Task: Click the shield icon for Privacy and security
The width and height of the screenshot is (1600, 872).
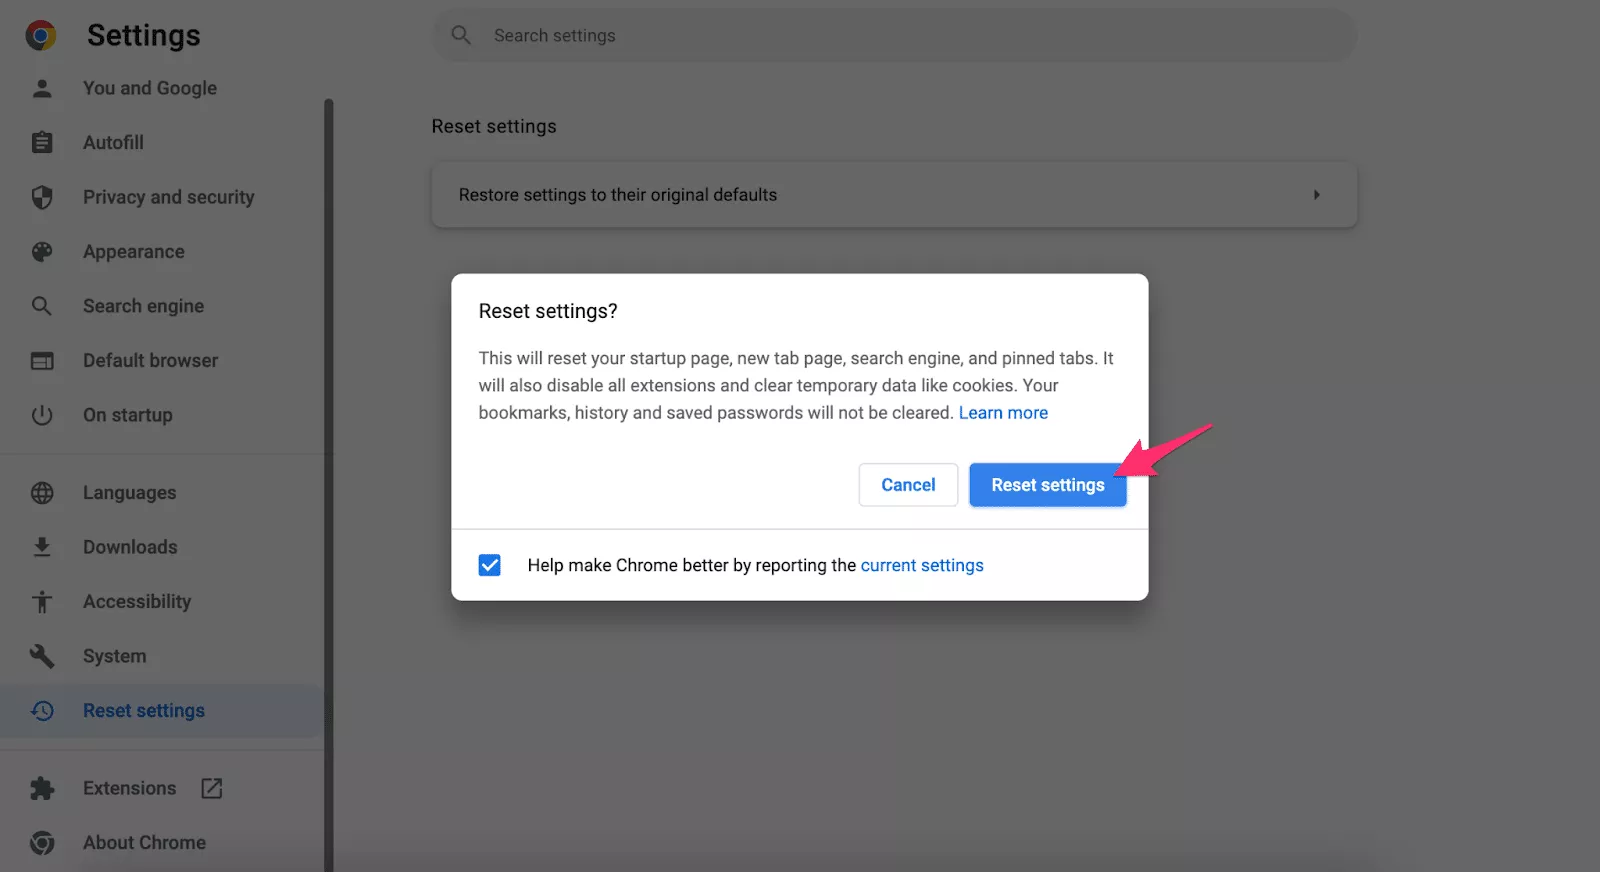Action: 42,197
